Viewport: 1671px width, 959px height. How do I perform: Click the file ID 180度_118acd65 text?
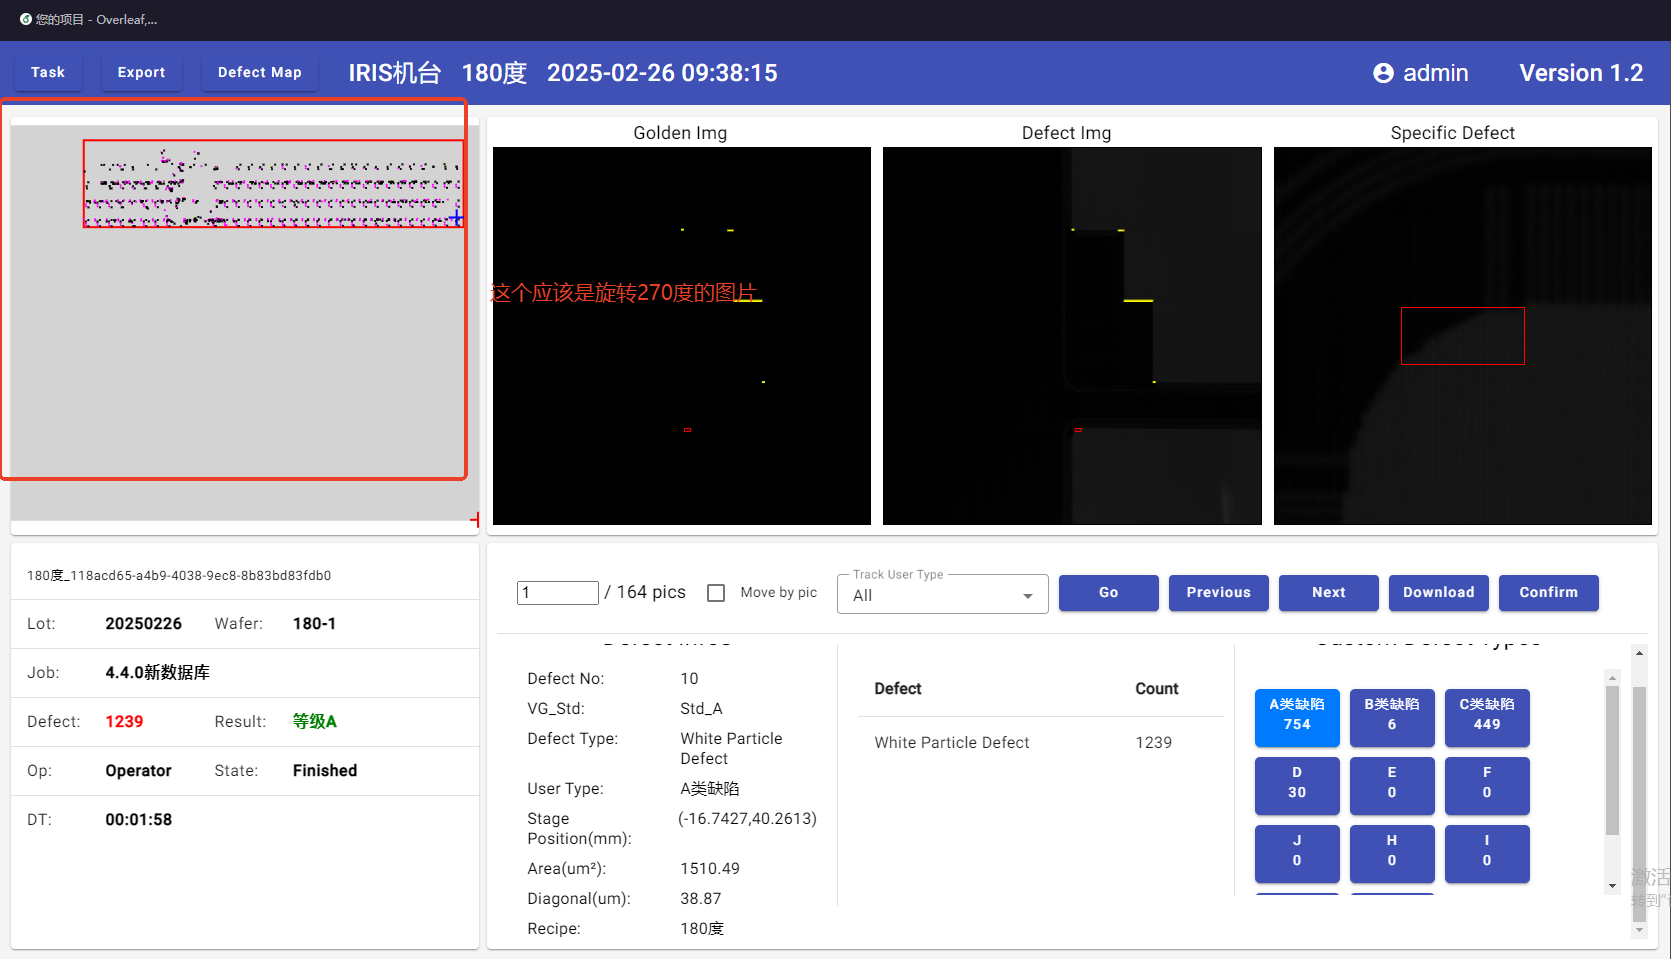(x=179, y=576)
